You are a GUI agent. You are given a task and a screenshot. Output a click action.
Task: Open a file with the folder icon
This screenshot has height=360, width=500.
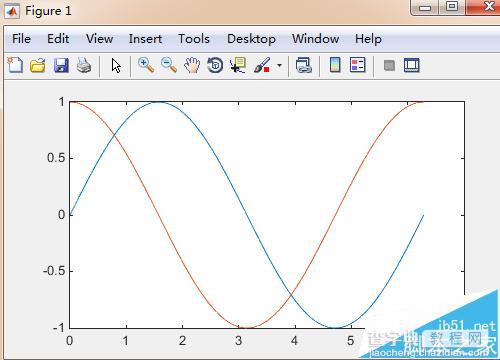tap(38, 65)
